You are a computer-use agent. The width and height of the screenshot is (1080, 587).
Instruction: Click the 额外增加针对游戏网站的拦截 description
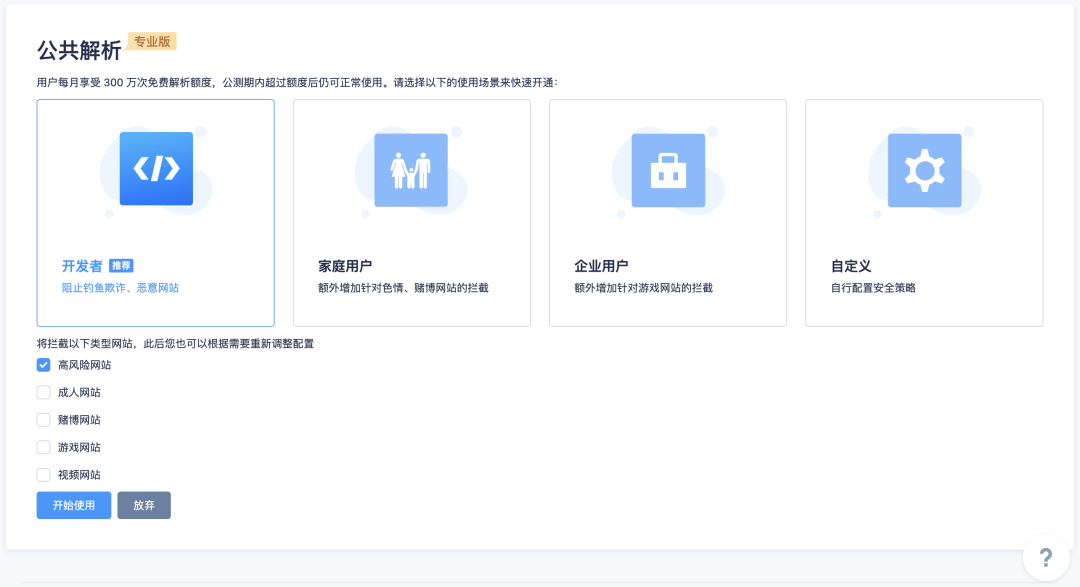click(x=643, y=288)
